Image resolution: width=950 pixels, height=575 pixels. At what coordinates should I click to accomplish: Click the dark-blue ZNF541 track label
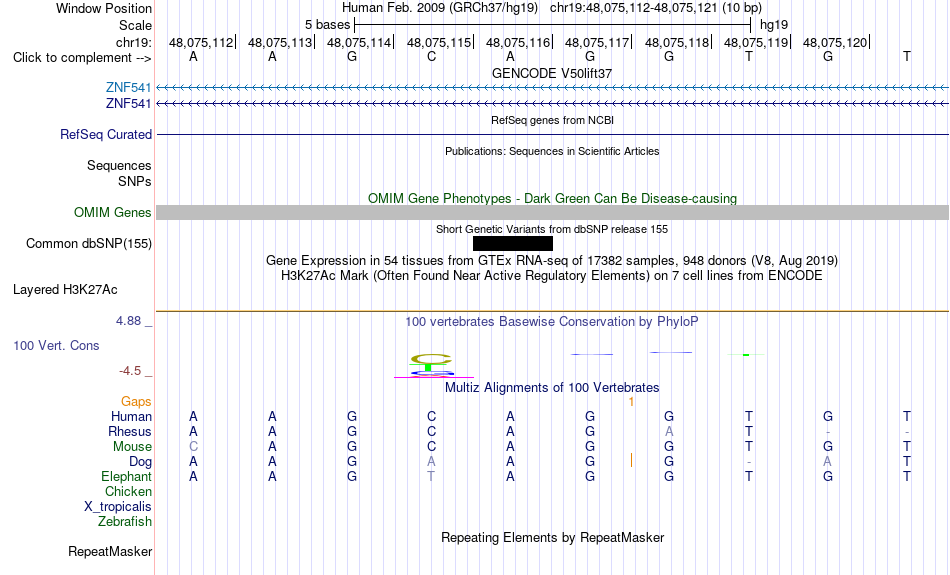[128, 104]
